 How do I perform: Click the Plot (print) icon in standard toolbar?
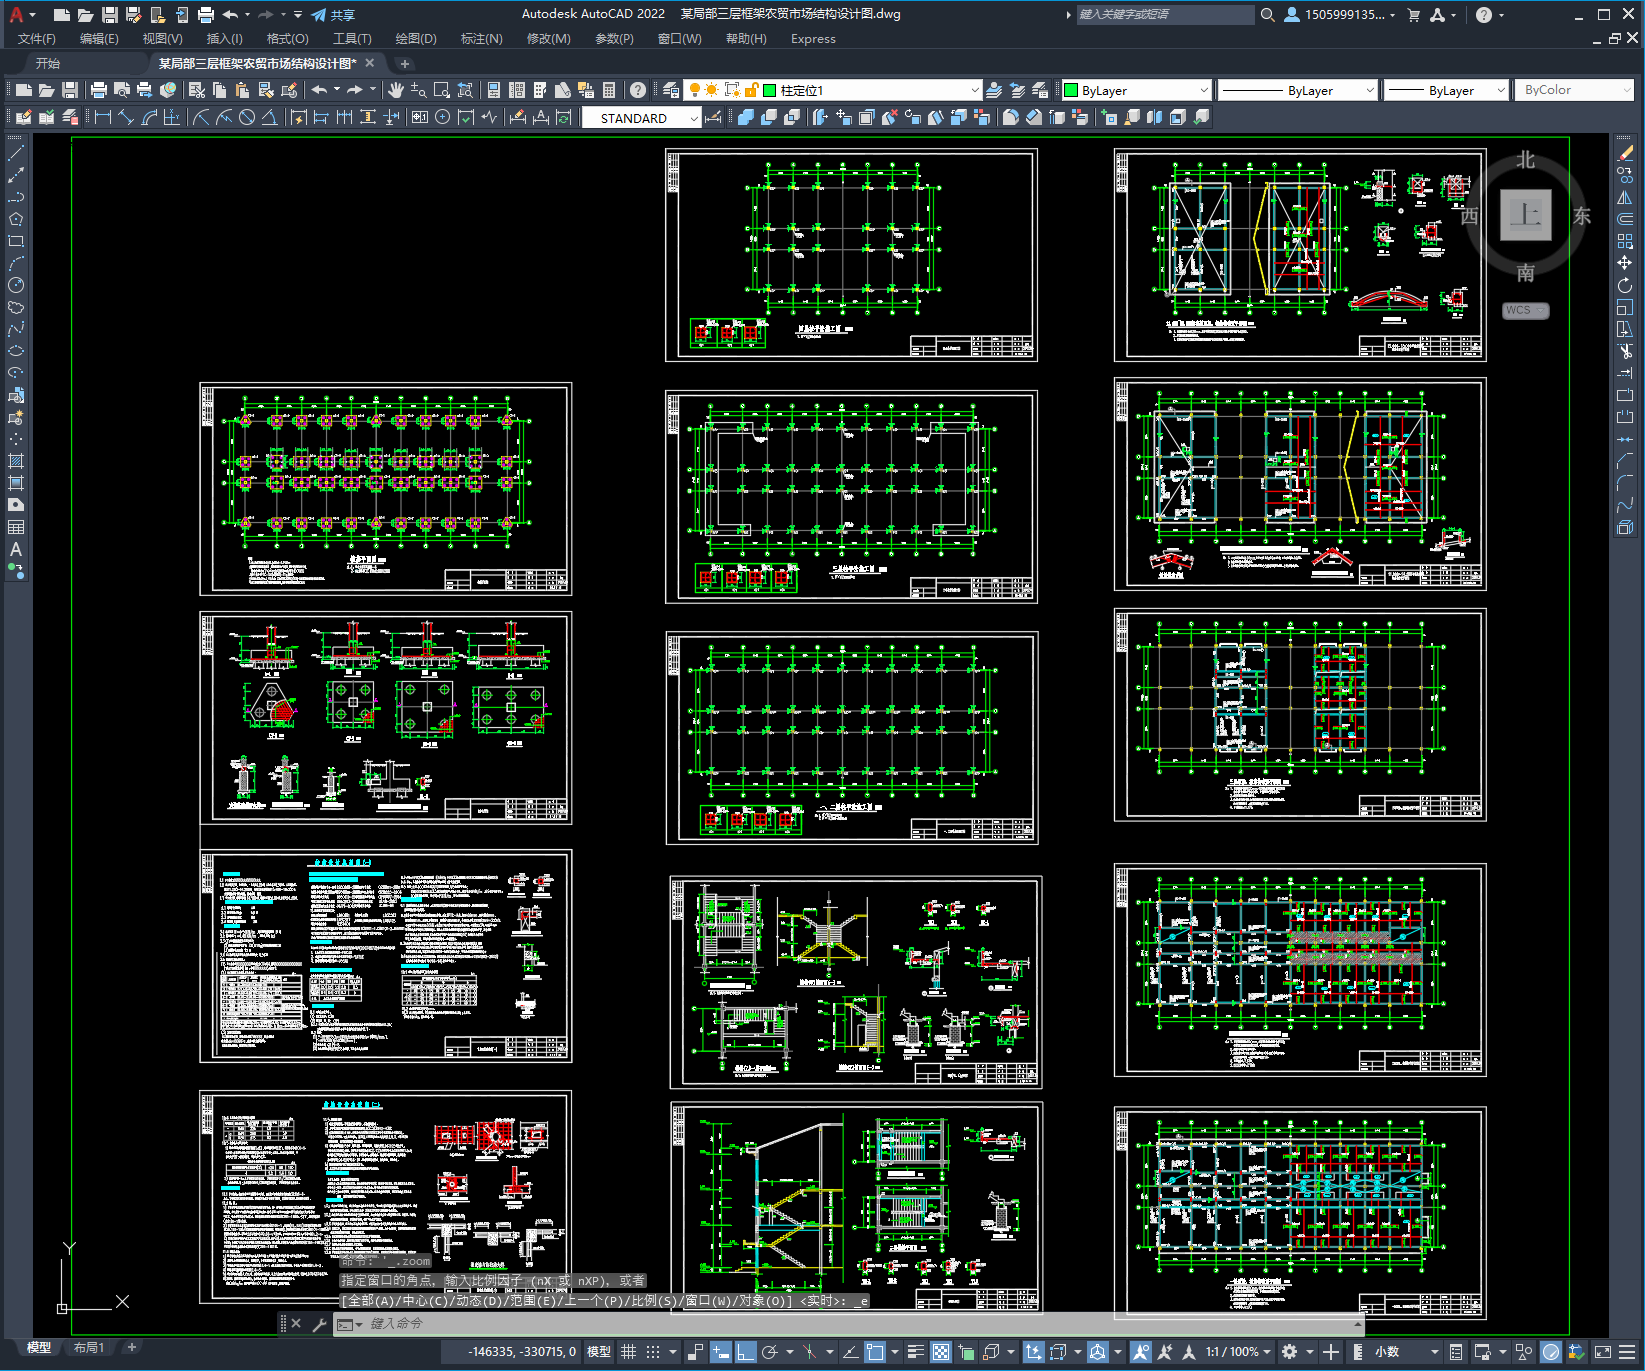click(x=99, y=90)
